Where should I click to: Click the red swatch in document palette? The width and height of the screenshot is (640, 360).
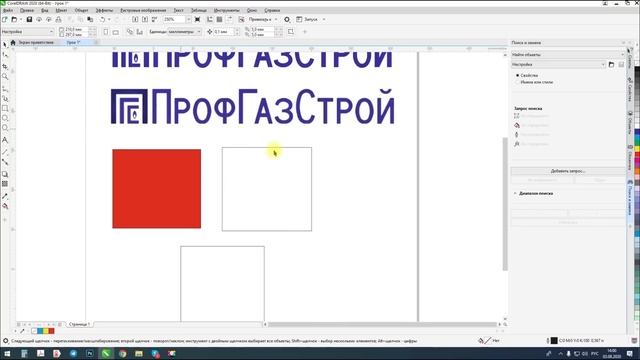(51, 331)
